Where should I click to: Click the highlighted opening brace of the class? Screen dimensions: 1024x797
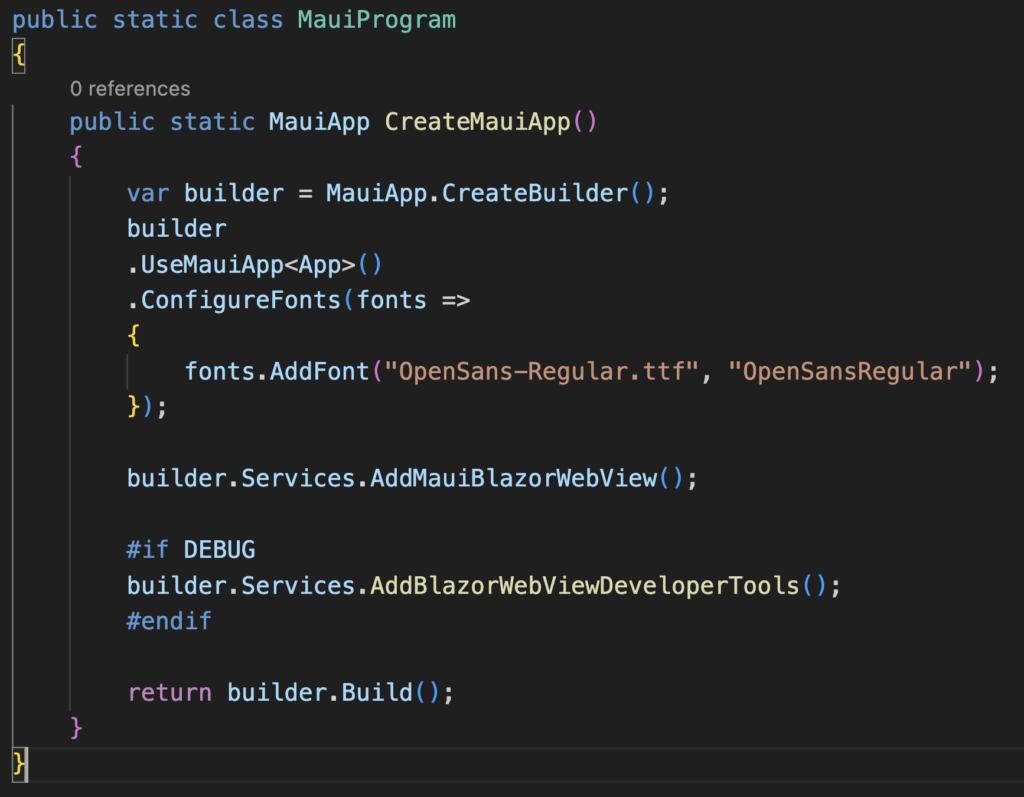tap(18, 56)
